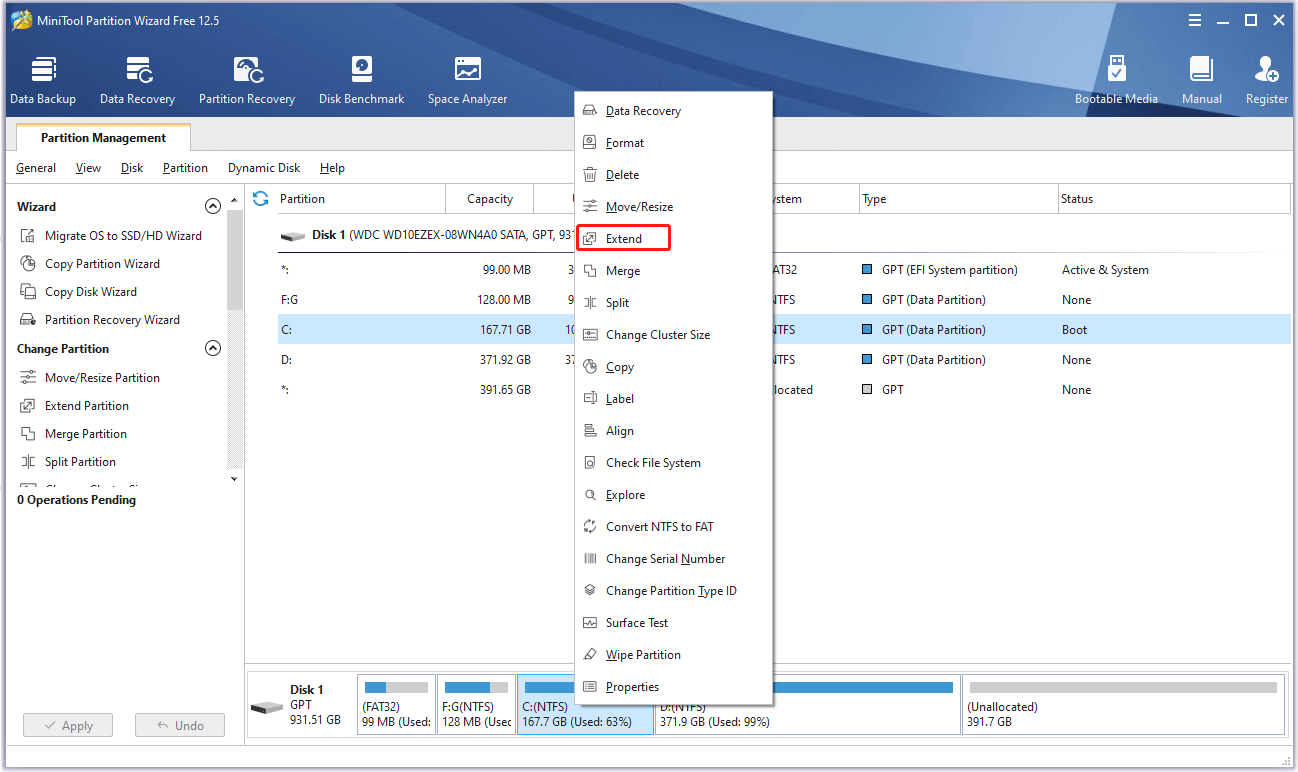Select the 391.65 GB unallocated row
The width and height of the screenshot is (1298, 772).
coord(784,390)
